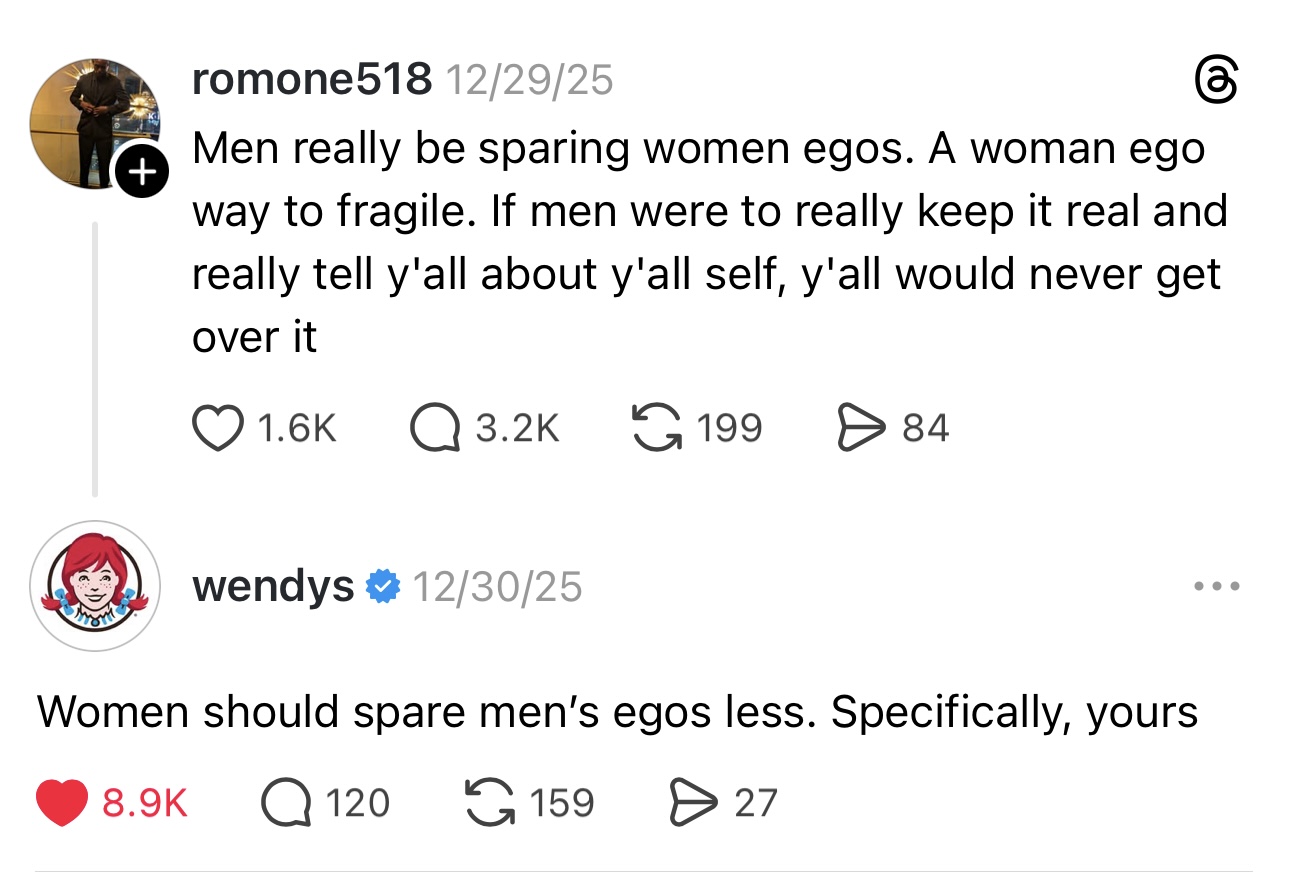Visit the wendys username link
This screenshot has height=884, width=1289.
[273, 586]
